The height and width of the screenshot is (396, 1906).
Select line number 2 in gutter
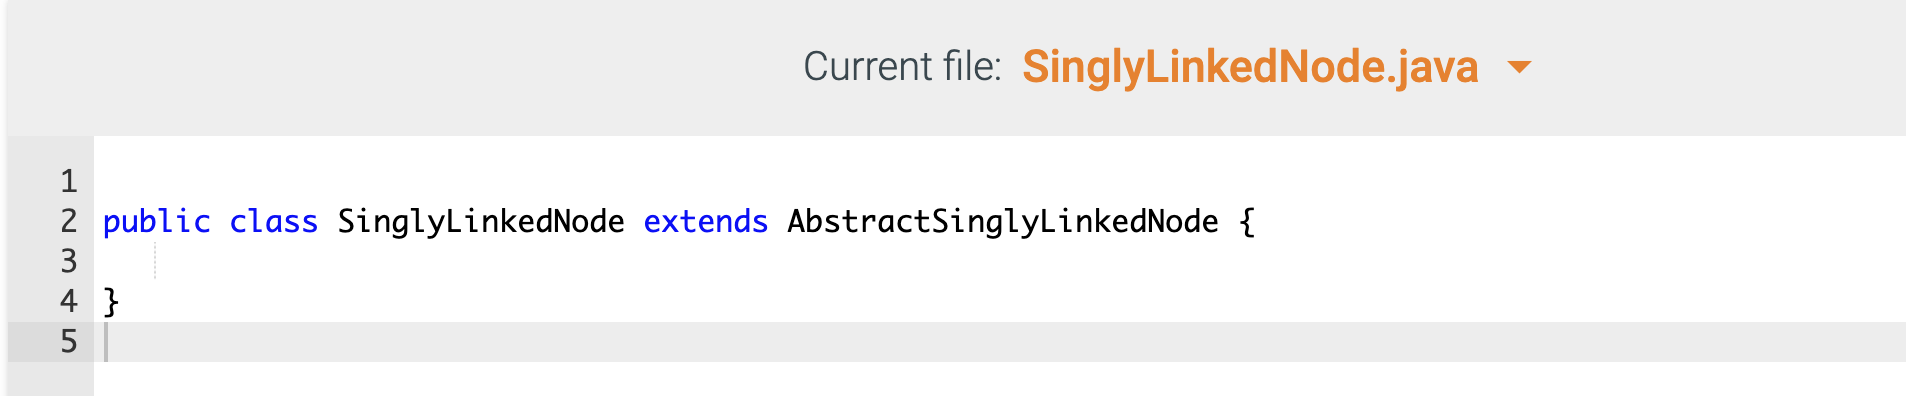pyautogui.click(x=68, y=221)
